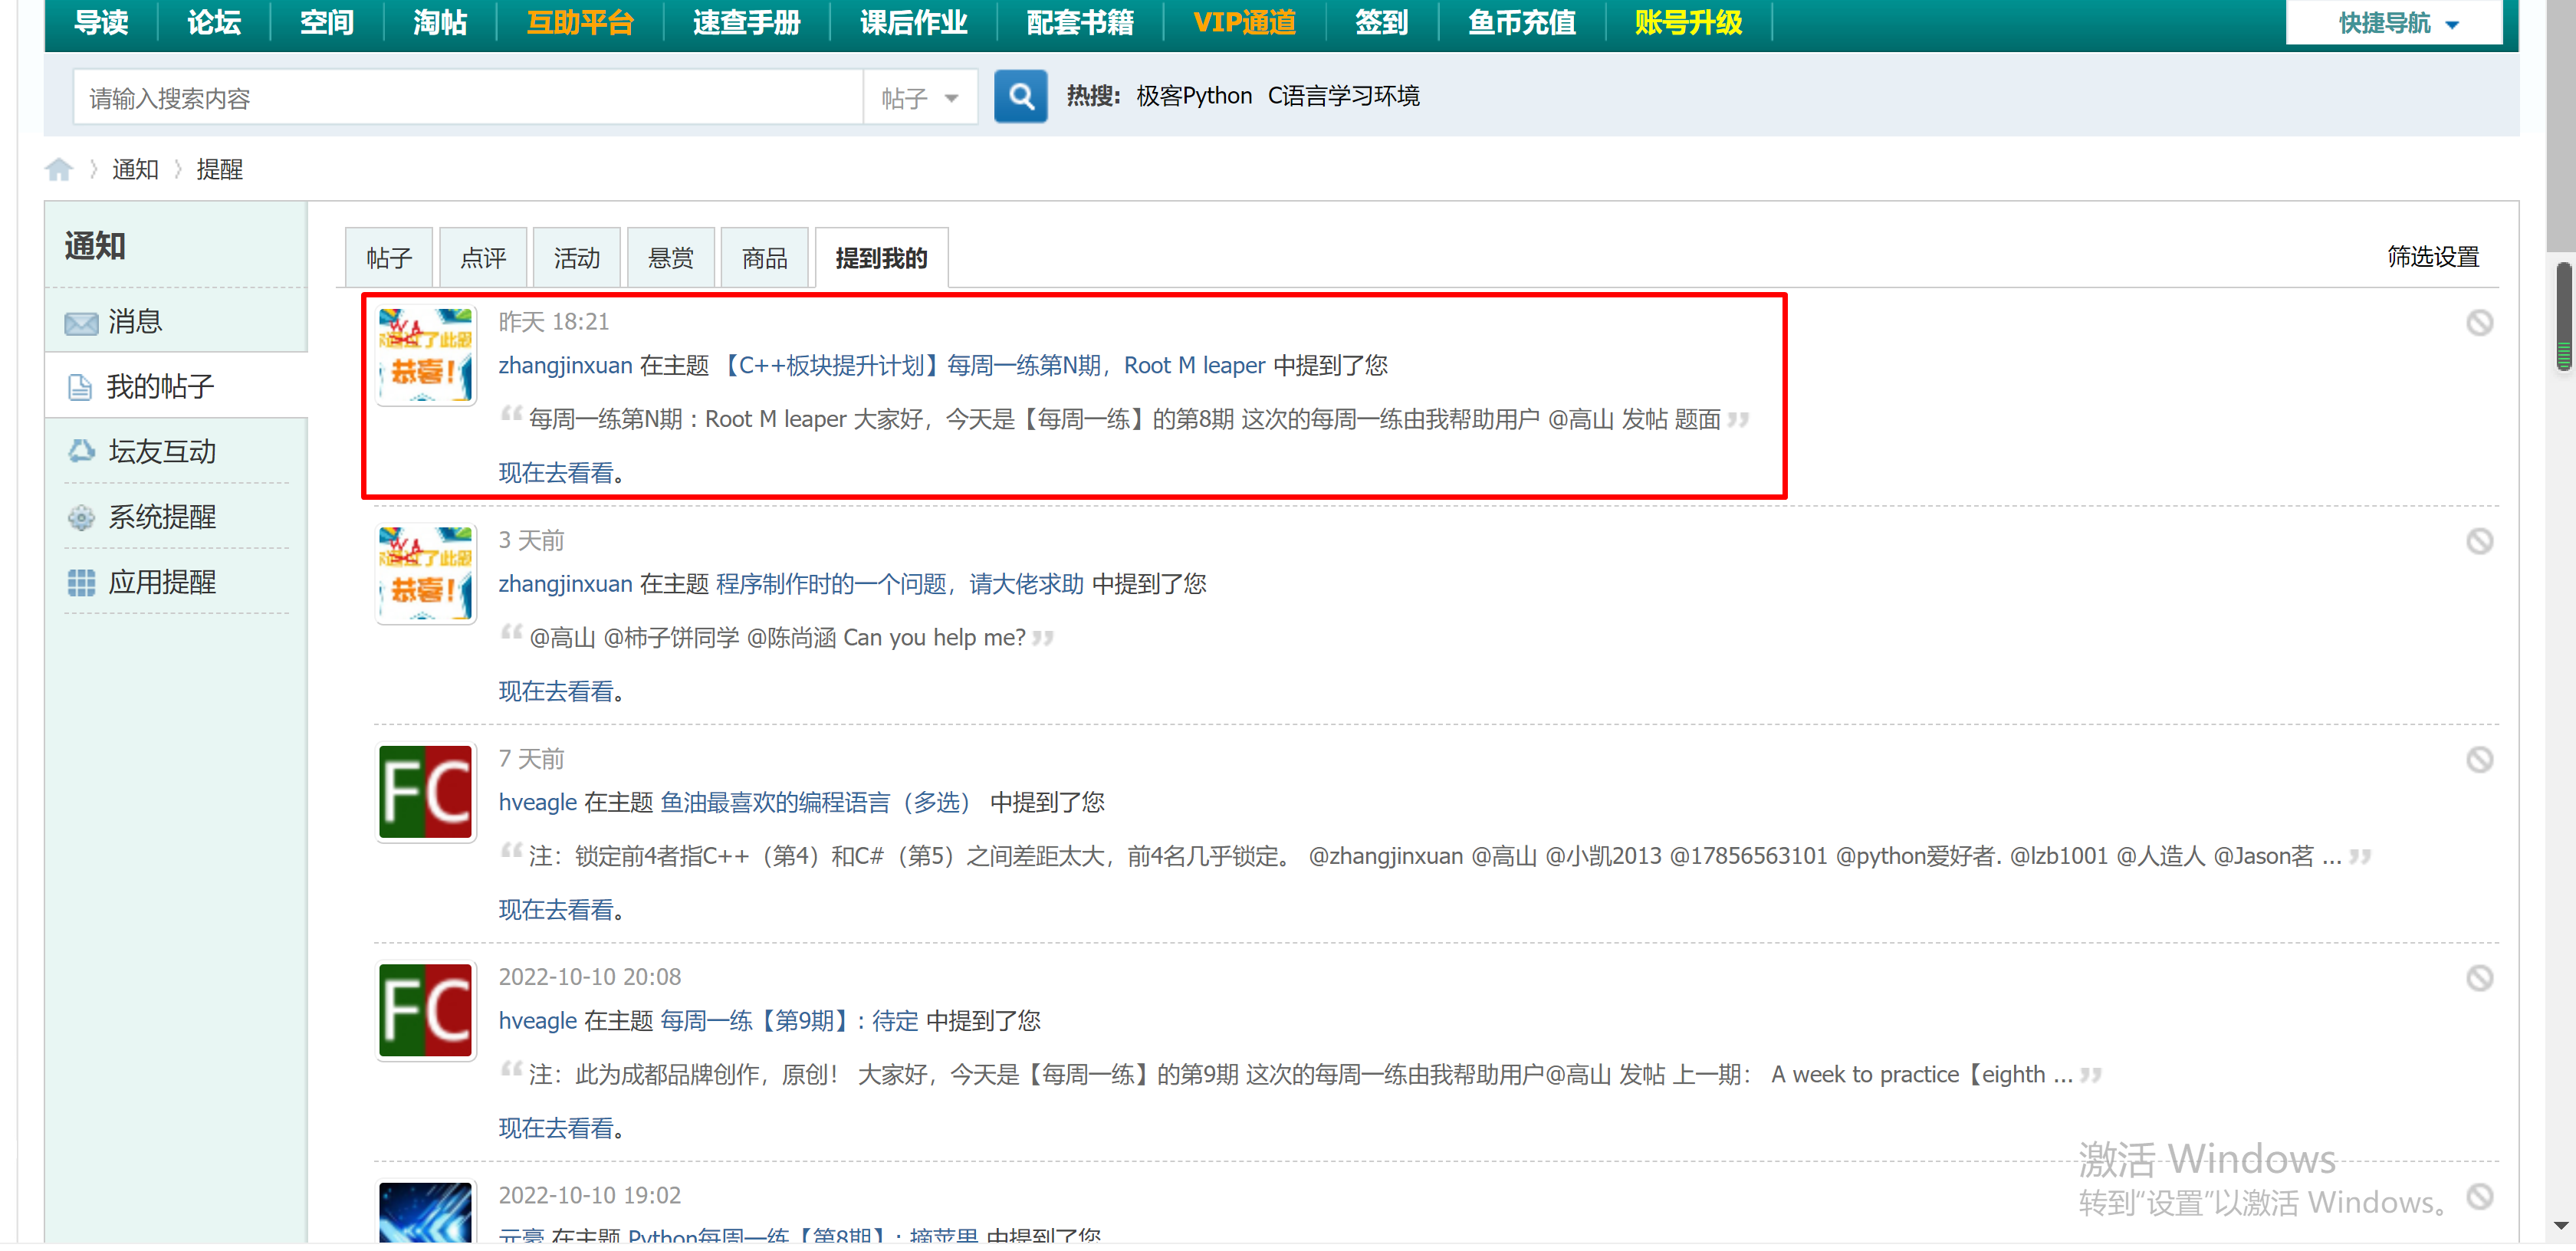Open zhangjinxuan avatar in 昨天 18:21 entry
This screenshot has width=2576, height=1251.
pyautogui.click(x=426, y=355)
